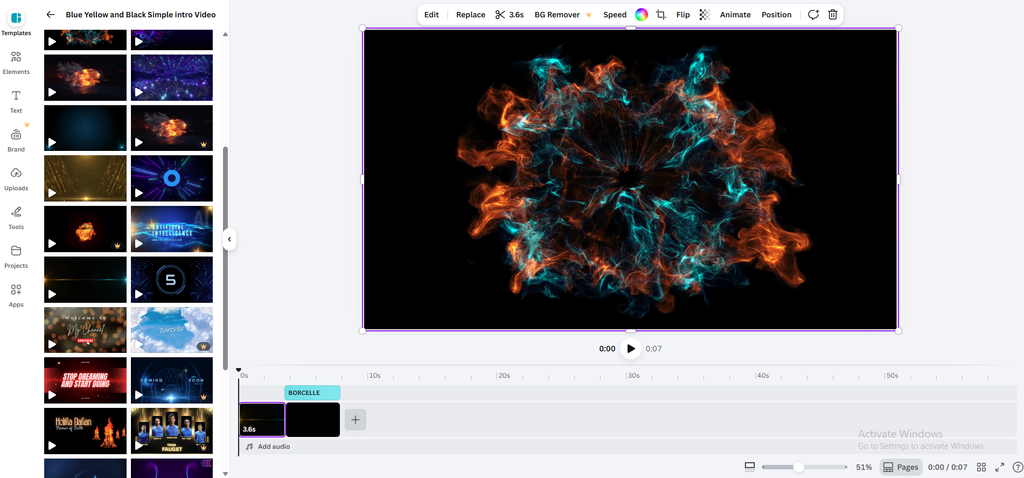This screenshot has width=1024, height=478.
Task: Click the Flip toolbar option
Action: pyautogui.click(x=682, y=14)
